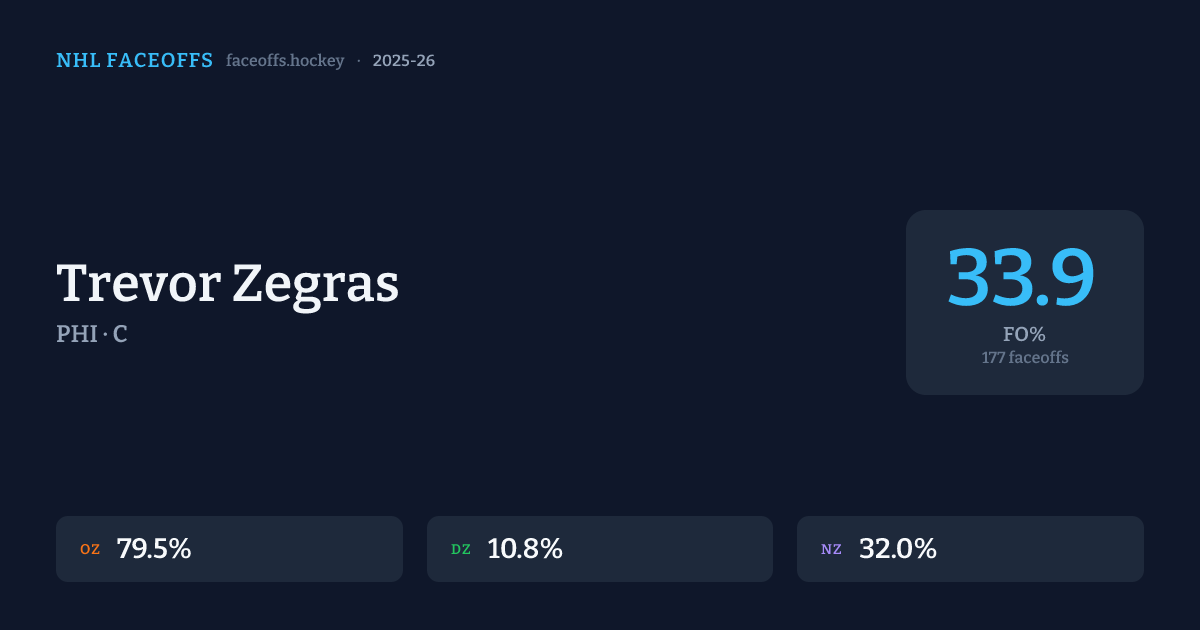Viewport: 1200px width, 630px height.
Task: Click empty space in the OZ stat card
Action: click(x=300, y=549)
